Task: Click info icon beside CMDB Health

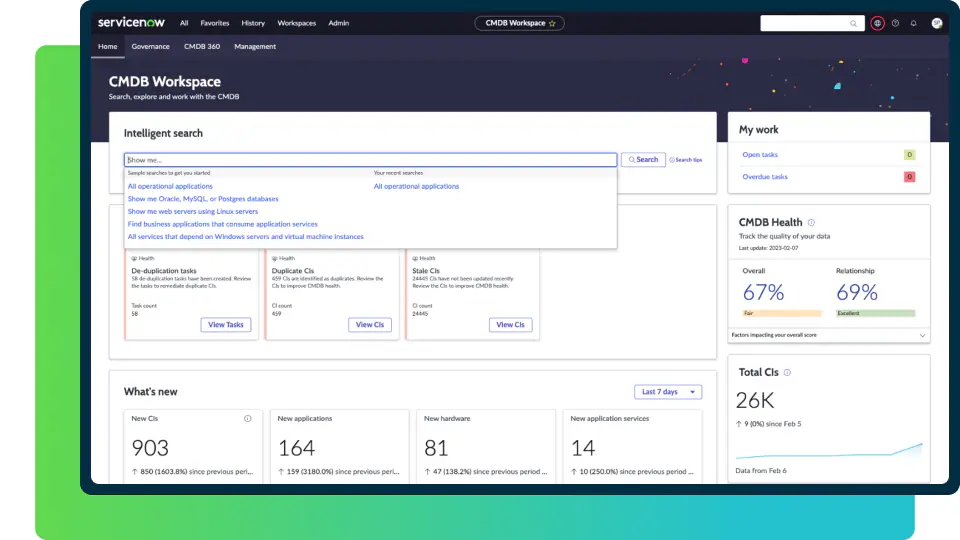Action: [811, 222]
